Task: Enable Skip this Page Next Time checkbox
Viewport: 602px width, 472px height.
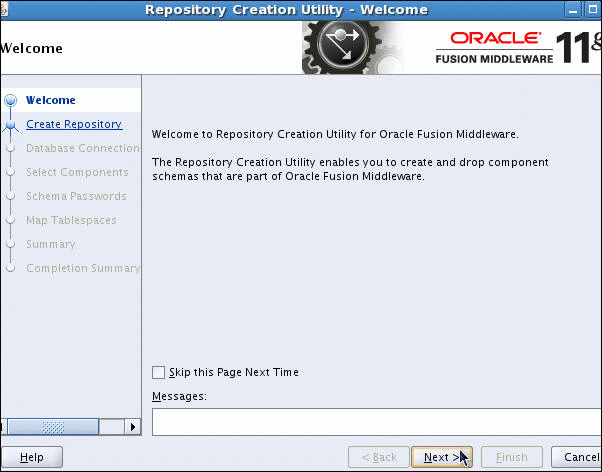Action: [158, 372]
